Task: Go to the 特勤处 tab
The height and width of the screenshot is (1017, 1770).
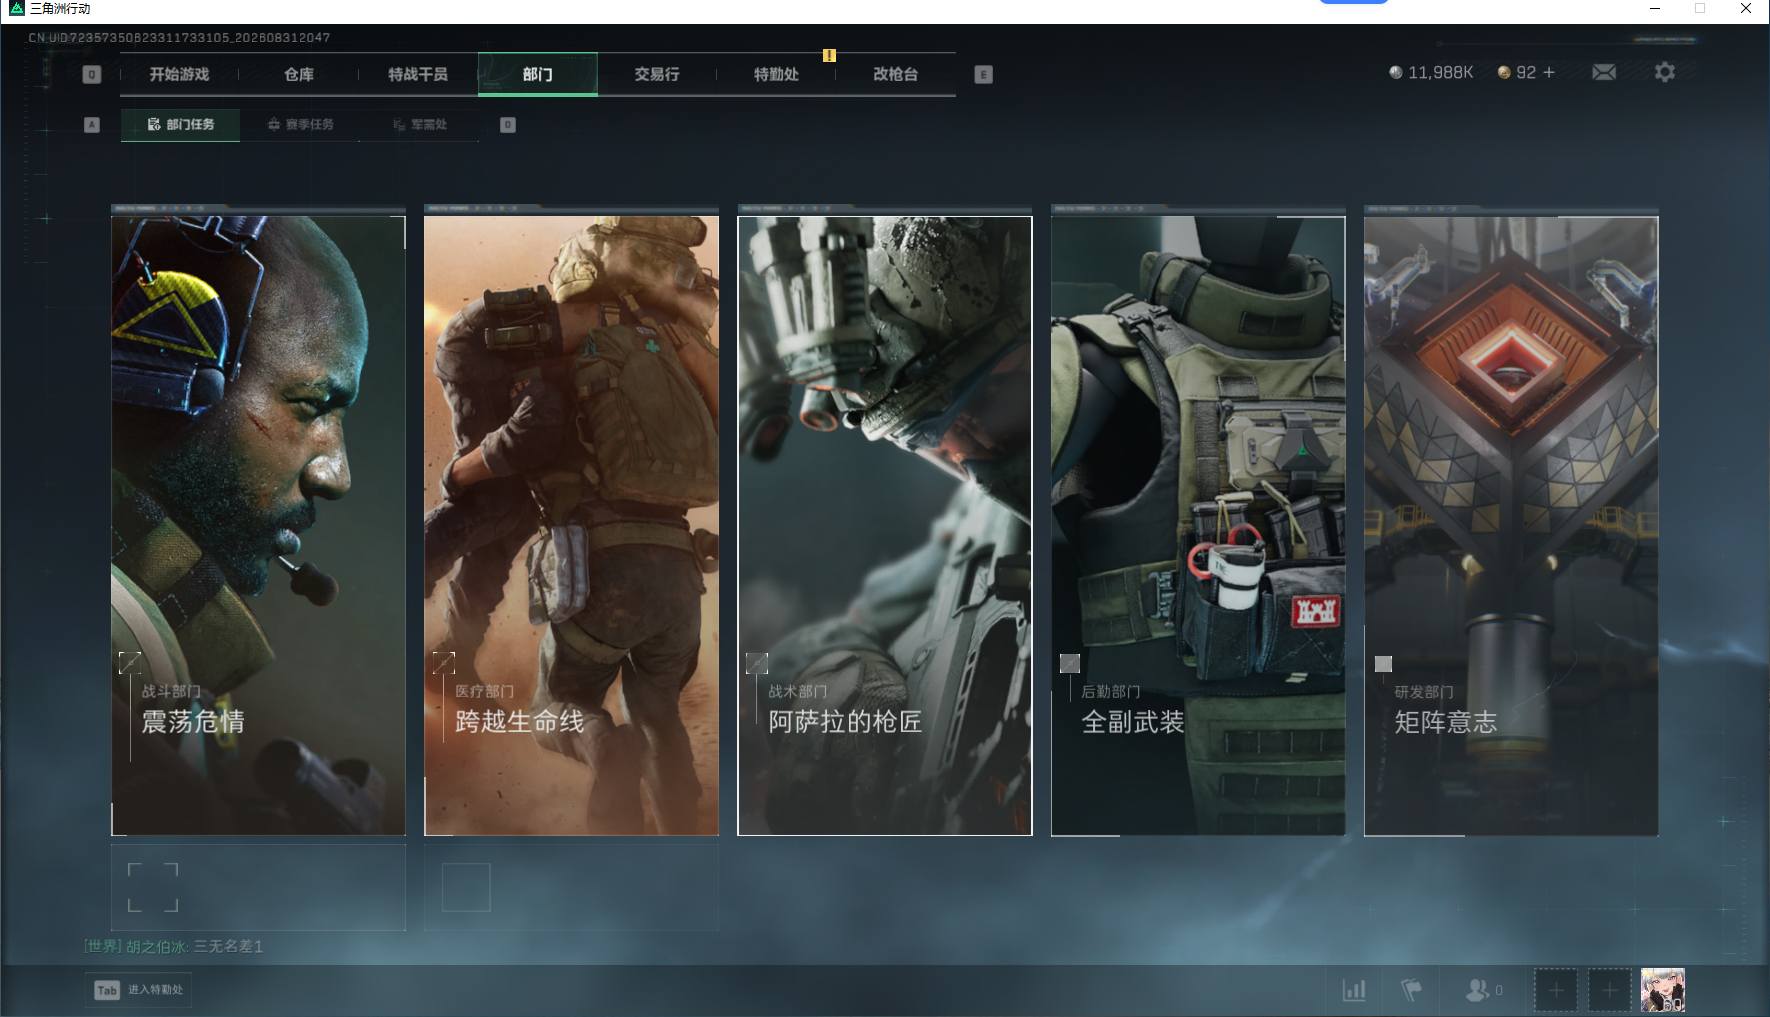Action: (x=776, y=74)
